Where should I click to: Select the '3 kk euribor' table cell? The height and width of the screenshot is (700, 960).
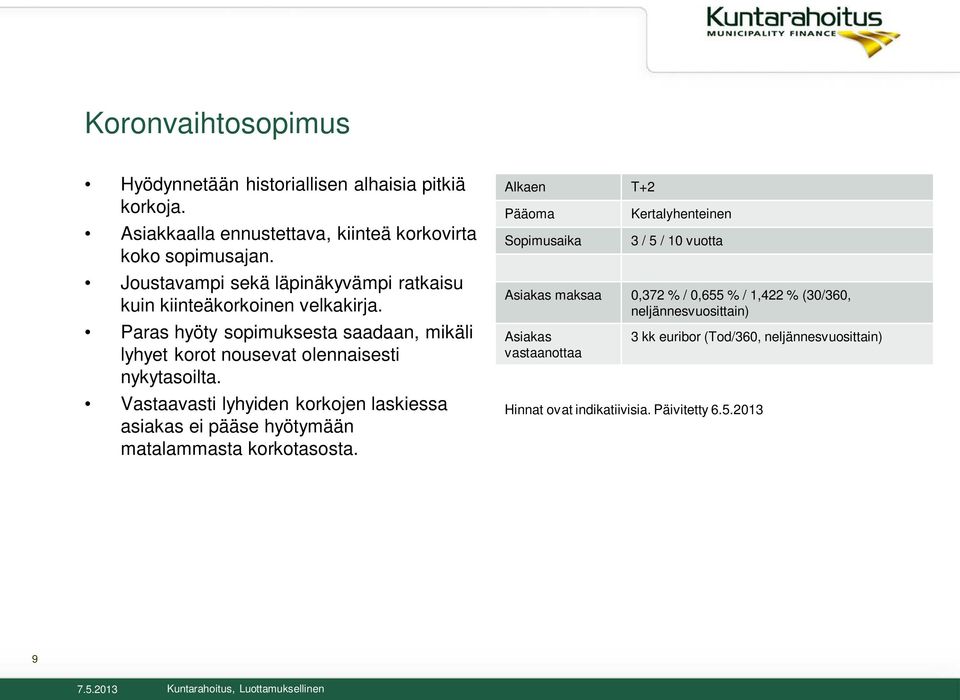777,344
